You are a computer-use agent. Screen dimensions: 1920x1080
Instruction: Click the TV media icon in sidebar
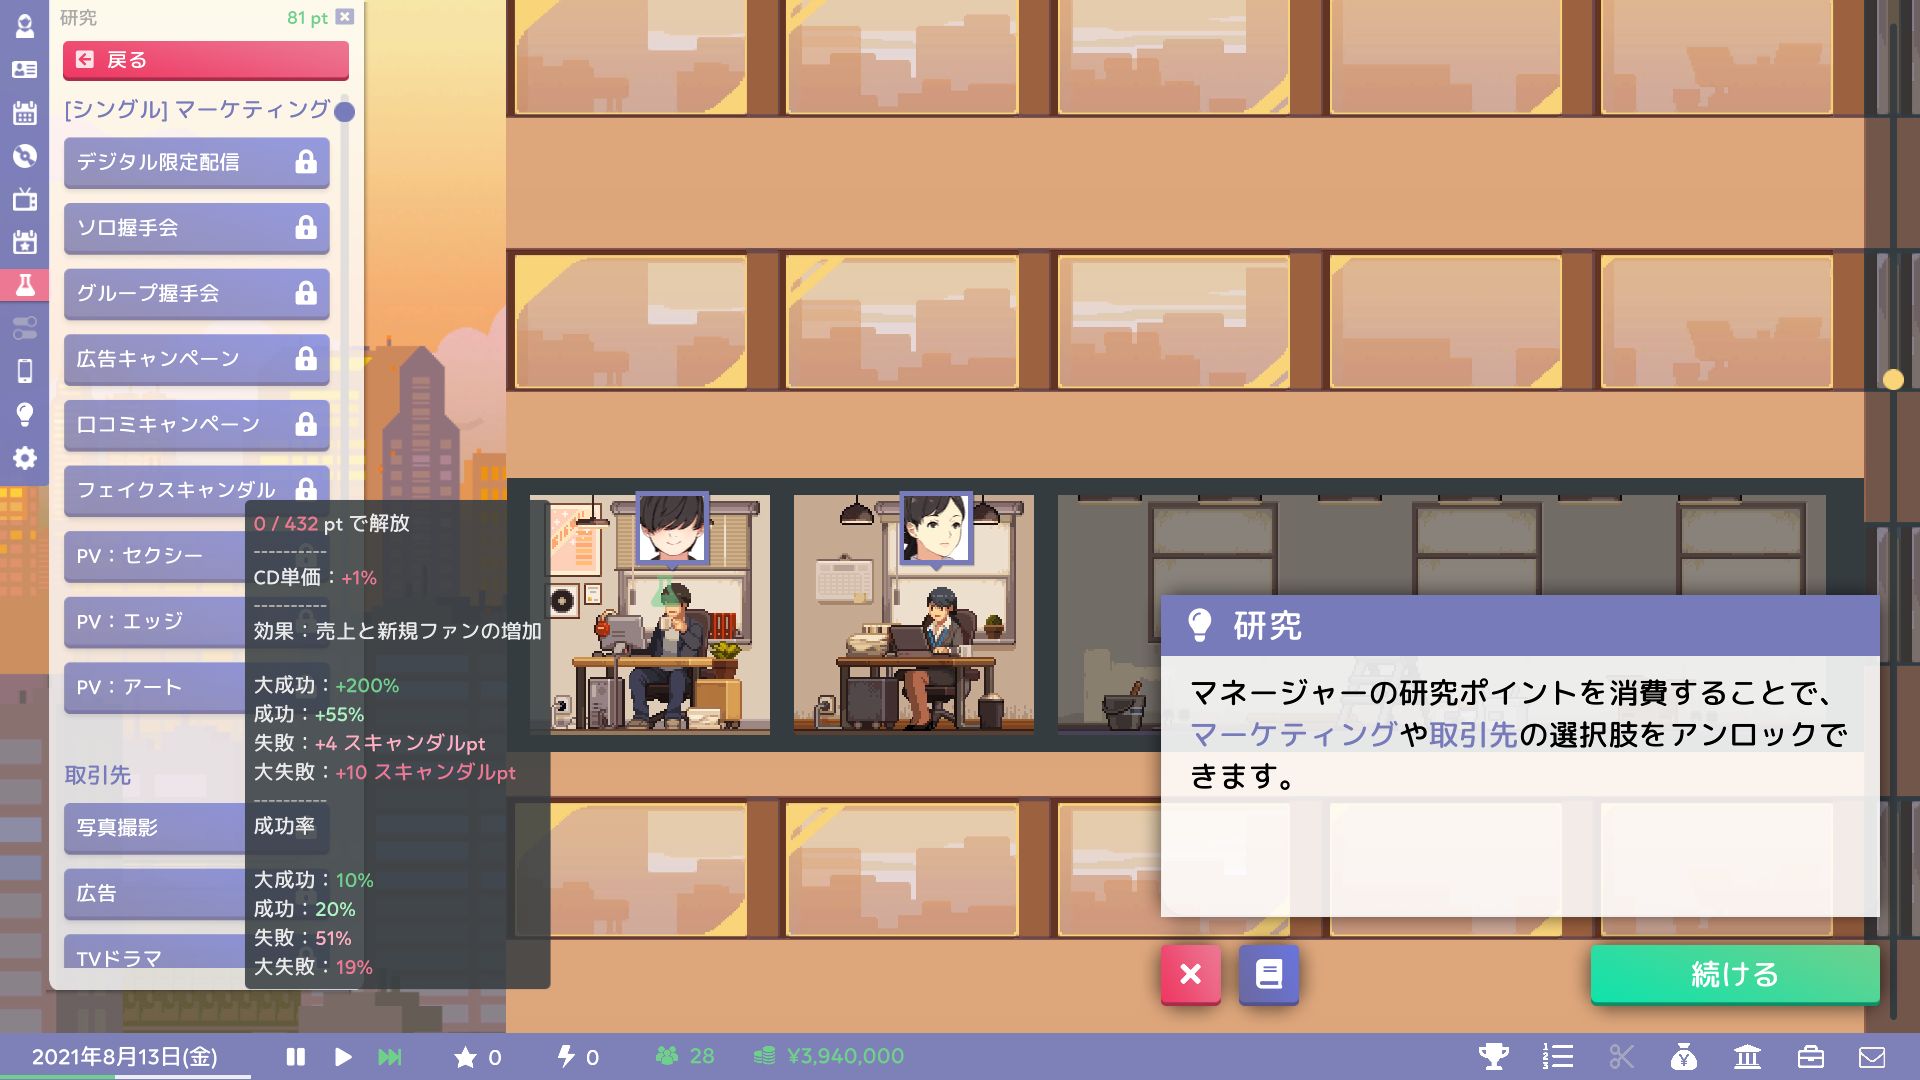click(x=25, y=199)
